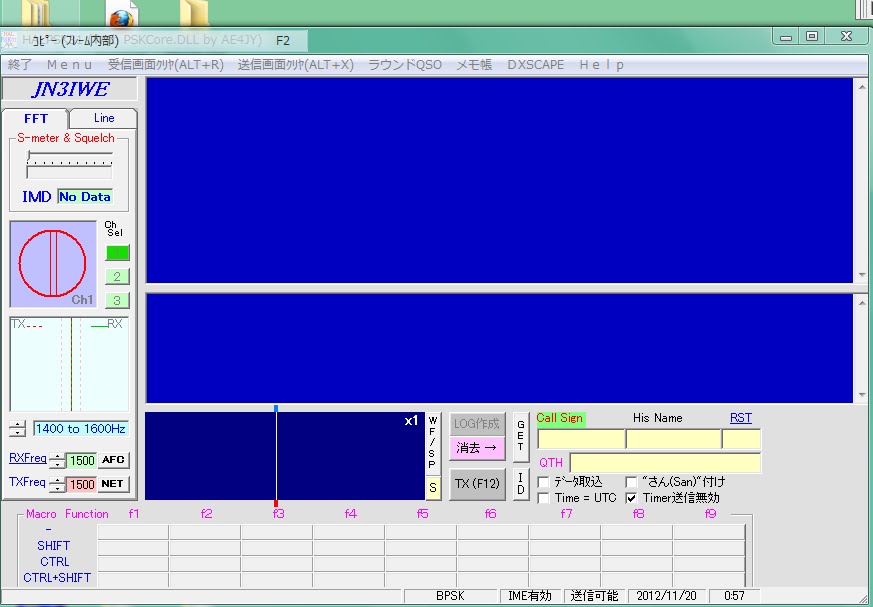The image size is (873, 607).
Task: Click the IMD No Data indicator
Action: [85, 197]
